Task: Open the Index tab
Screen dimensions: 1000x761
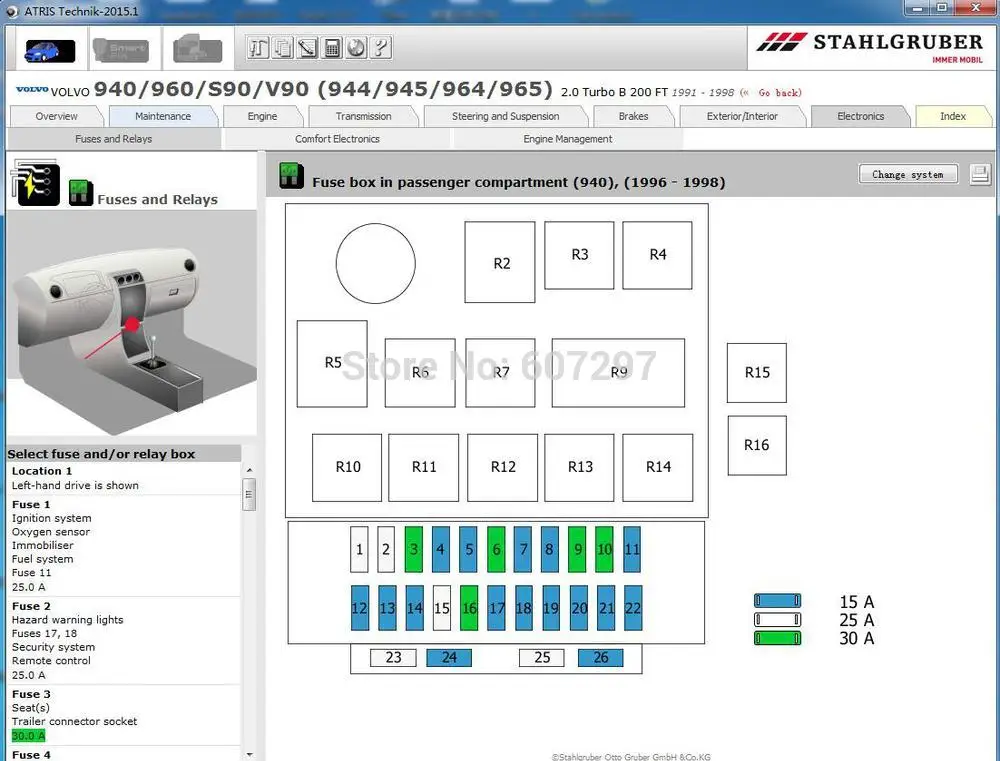Action: point(953,116)
